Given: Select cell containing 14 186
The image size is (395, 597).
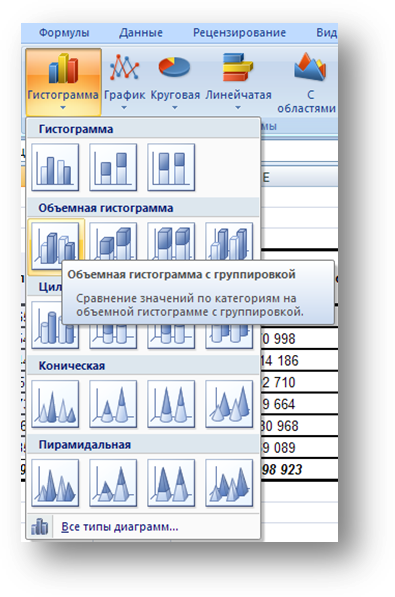Looking at the screenshot, I should [x=299, y=361].
